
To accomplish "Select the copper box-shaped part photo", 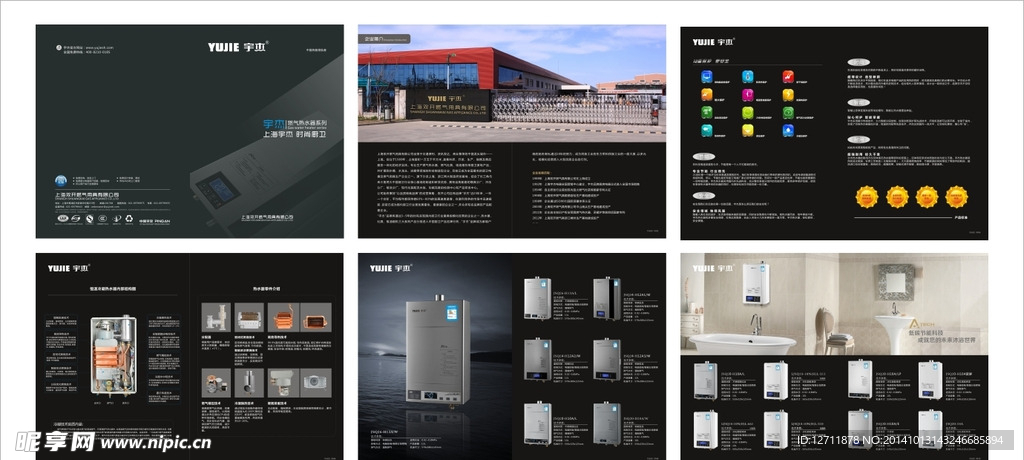I will (x=316, y=317).
